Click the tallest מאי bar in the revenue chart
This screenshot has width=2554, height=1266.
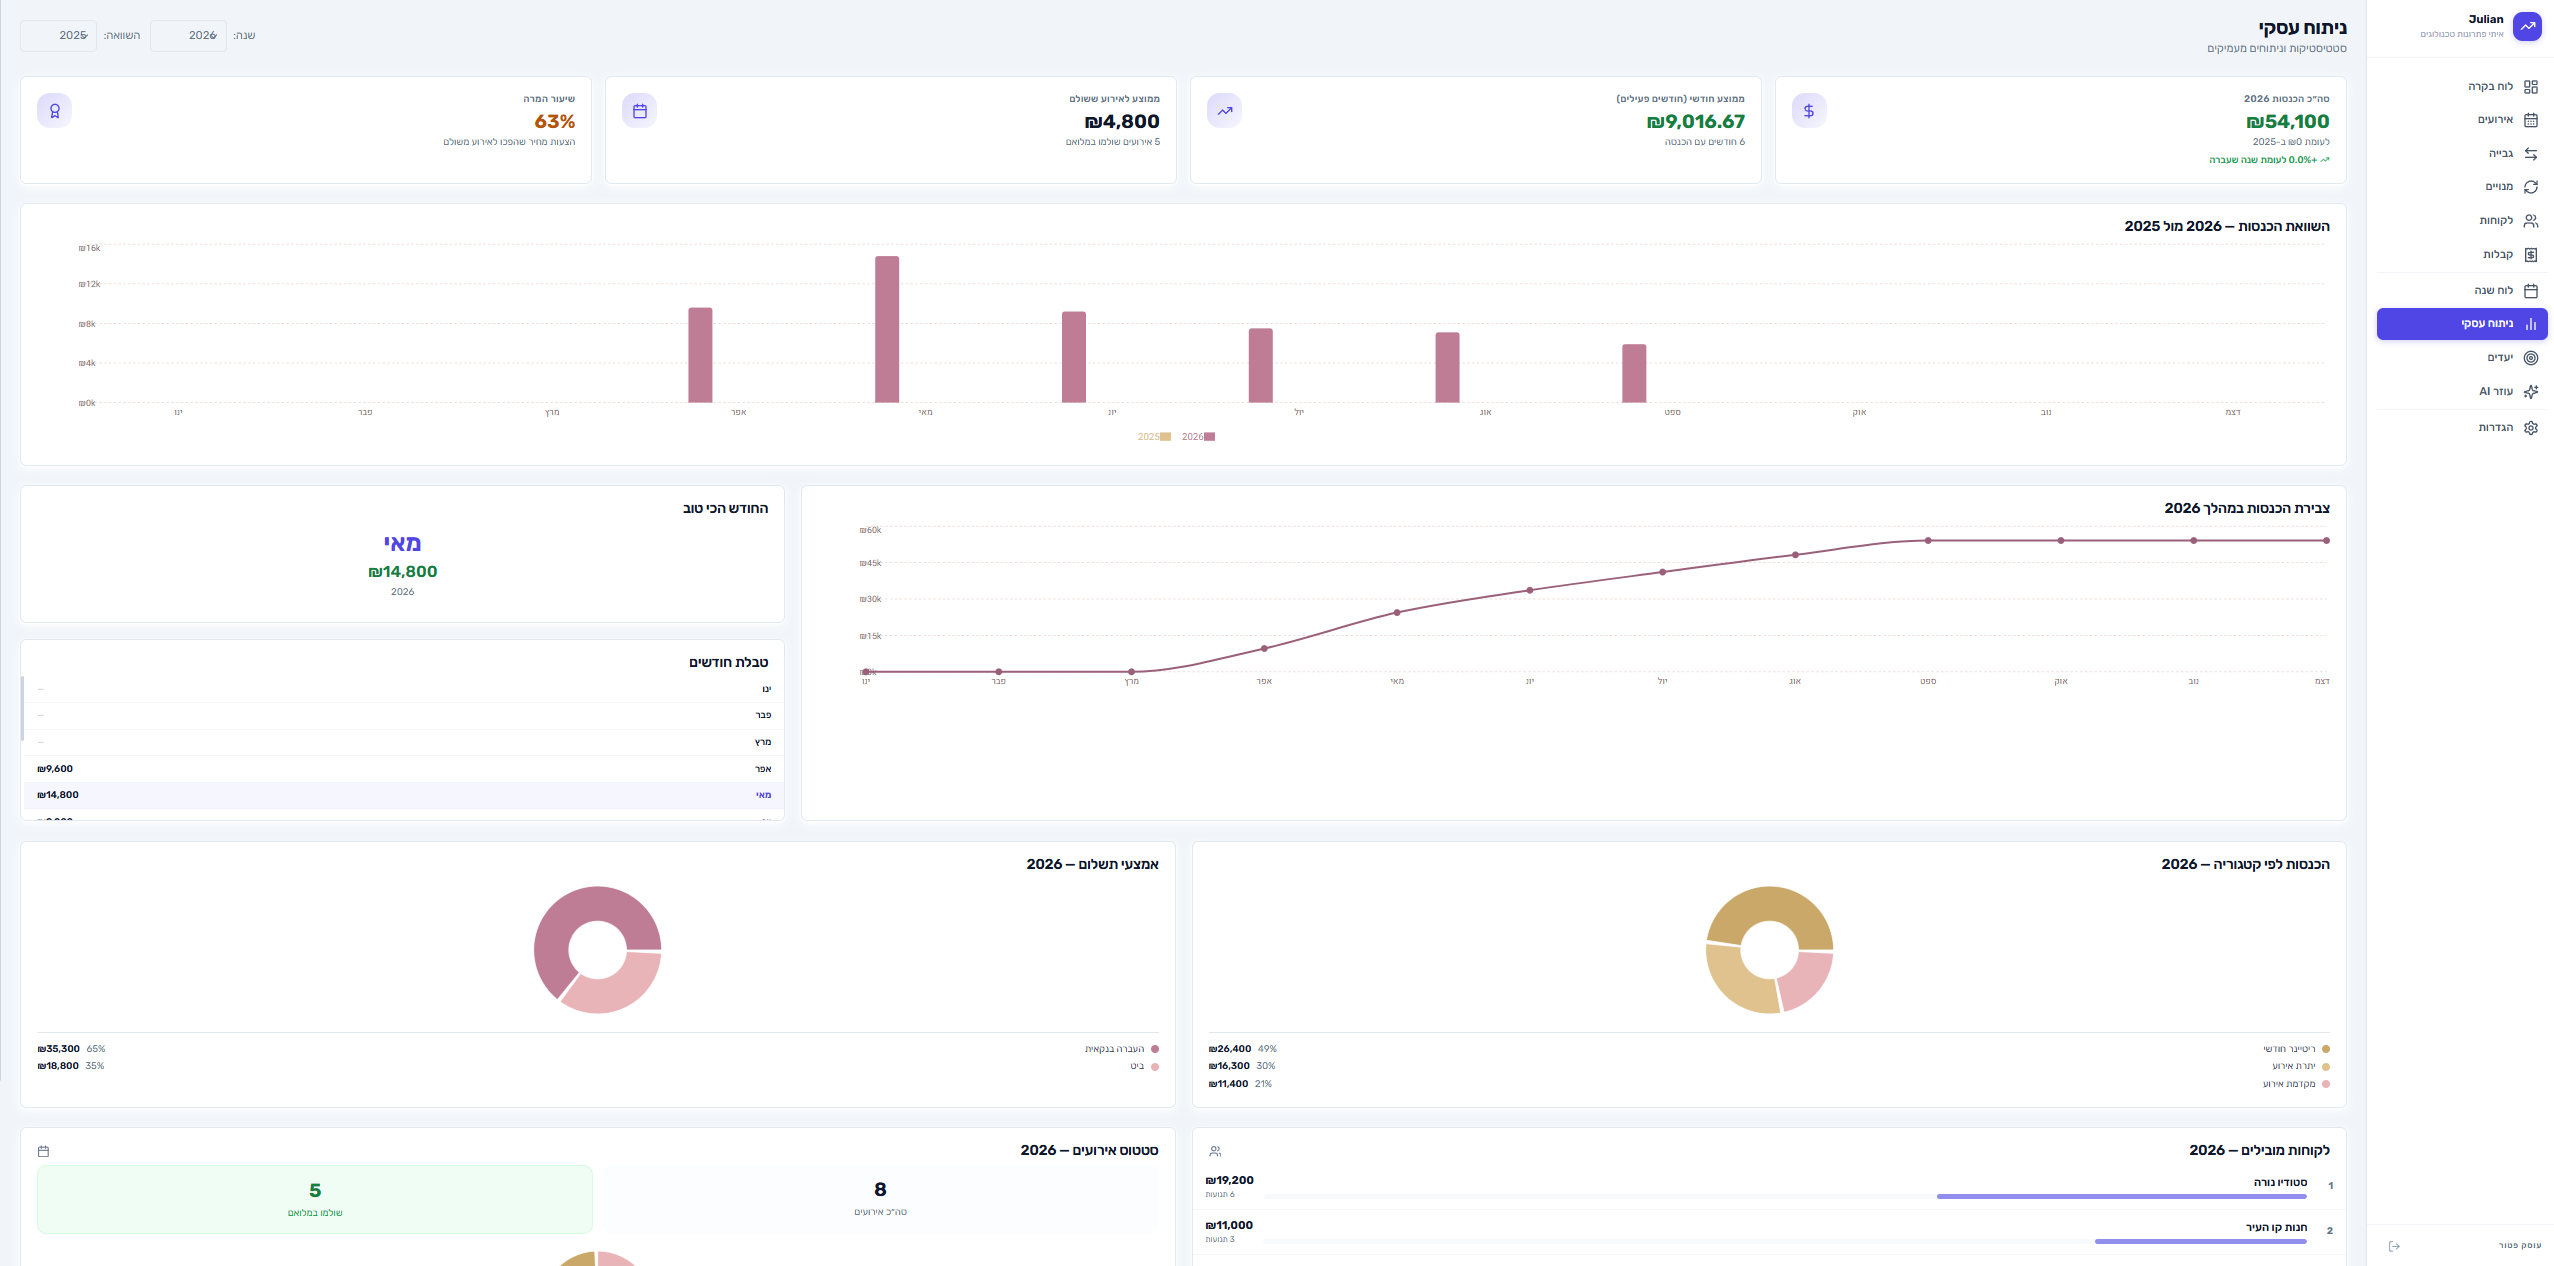[x=887, y=329]
